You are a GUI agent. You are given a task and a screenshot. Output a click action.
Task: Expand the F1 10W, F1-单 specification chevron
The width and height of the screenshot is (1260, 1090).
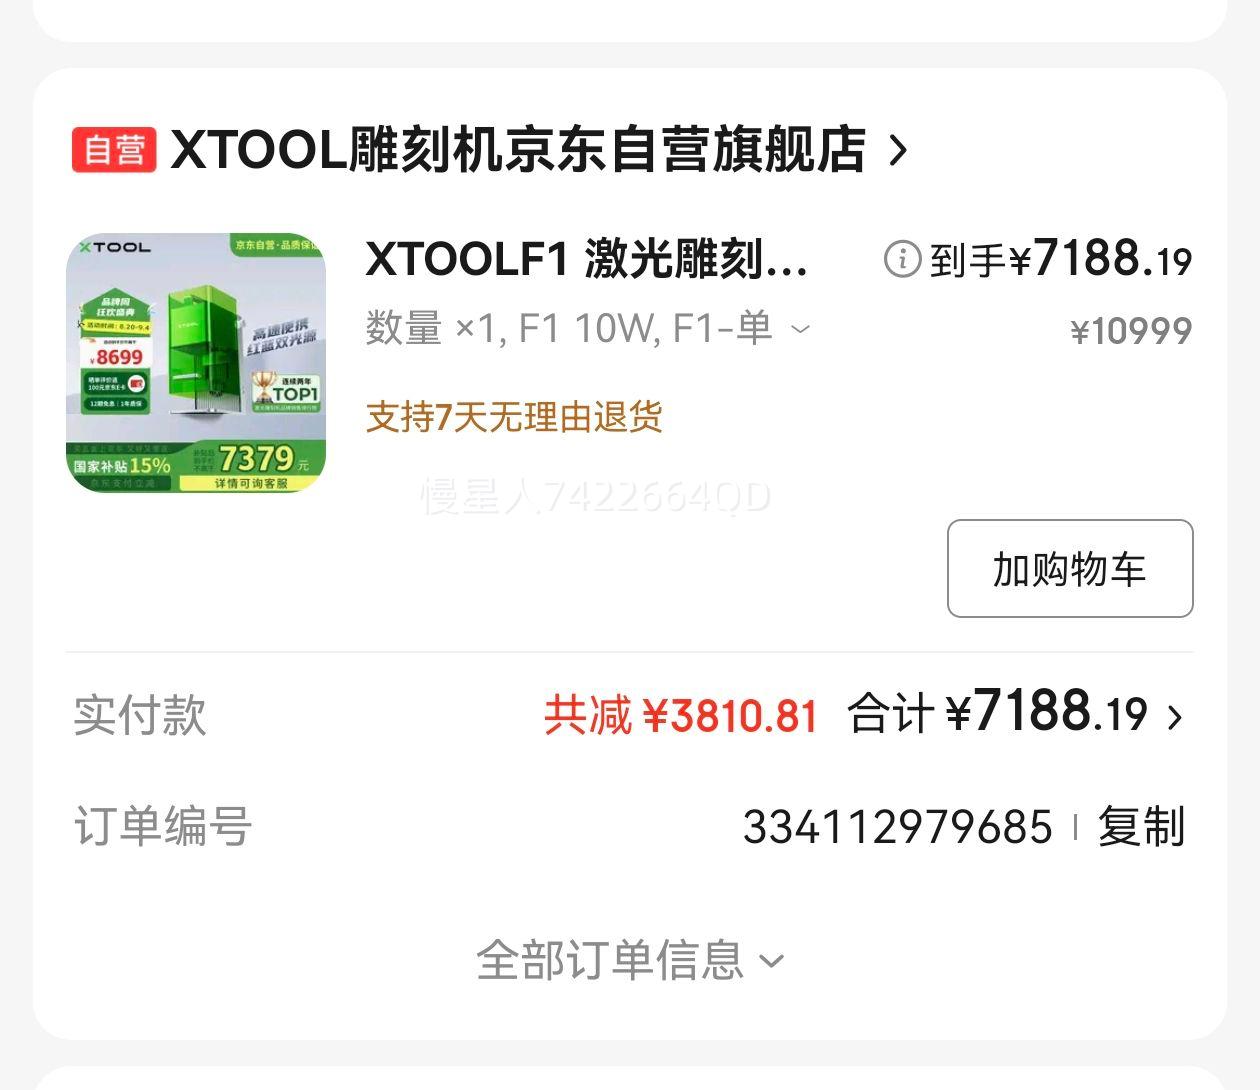(800, 328)
